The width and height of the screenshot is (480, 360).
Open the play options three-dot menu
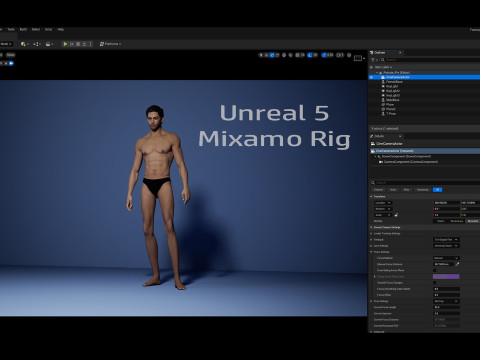pos(90,44)
